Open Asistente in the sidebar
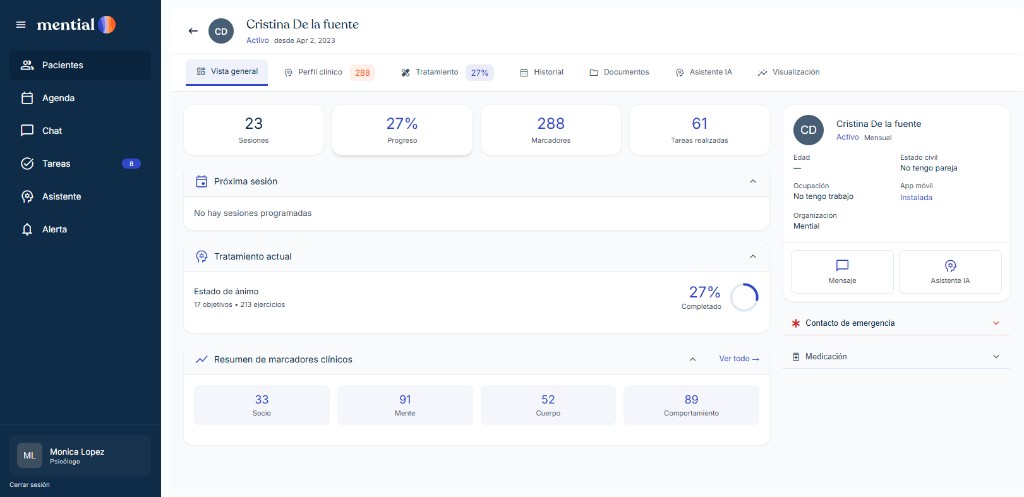This screenshot has height=497, width=1024. coord(80,197)
